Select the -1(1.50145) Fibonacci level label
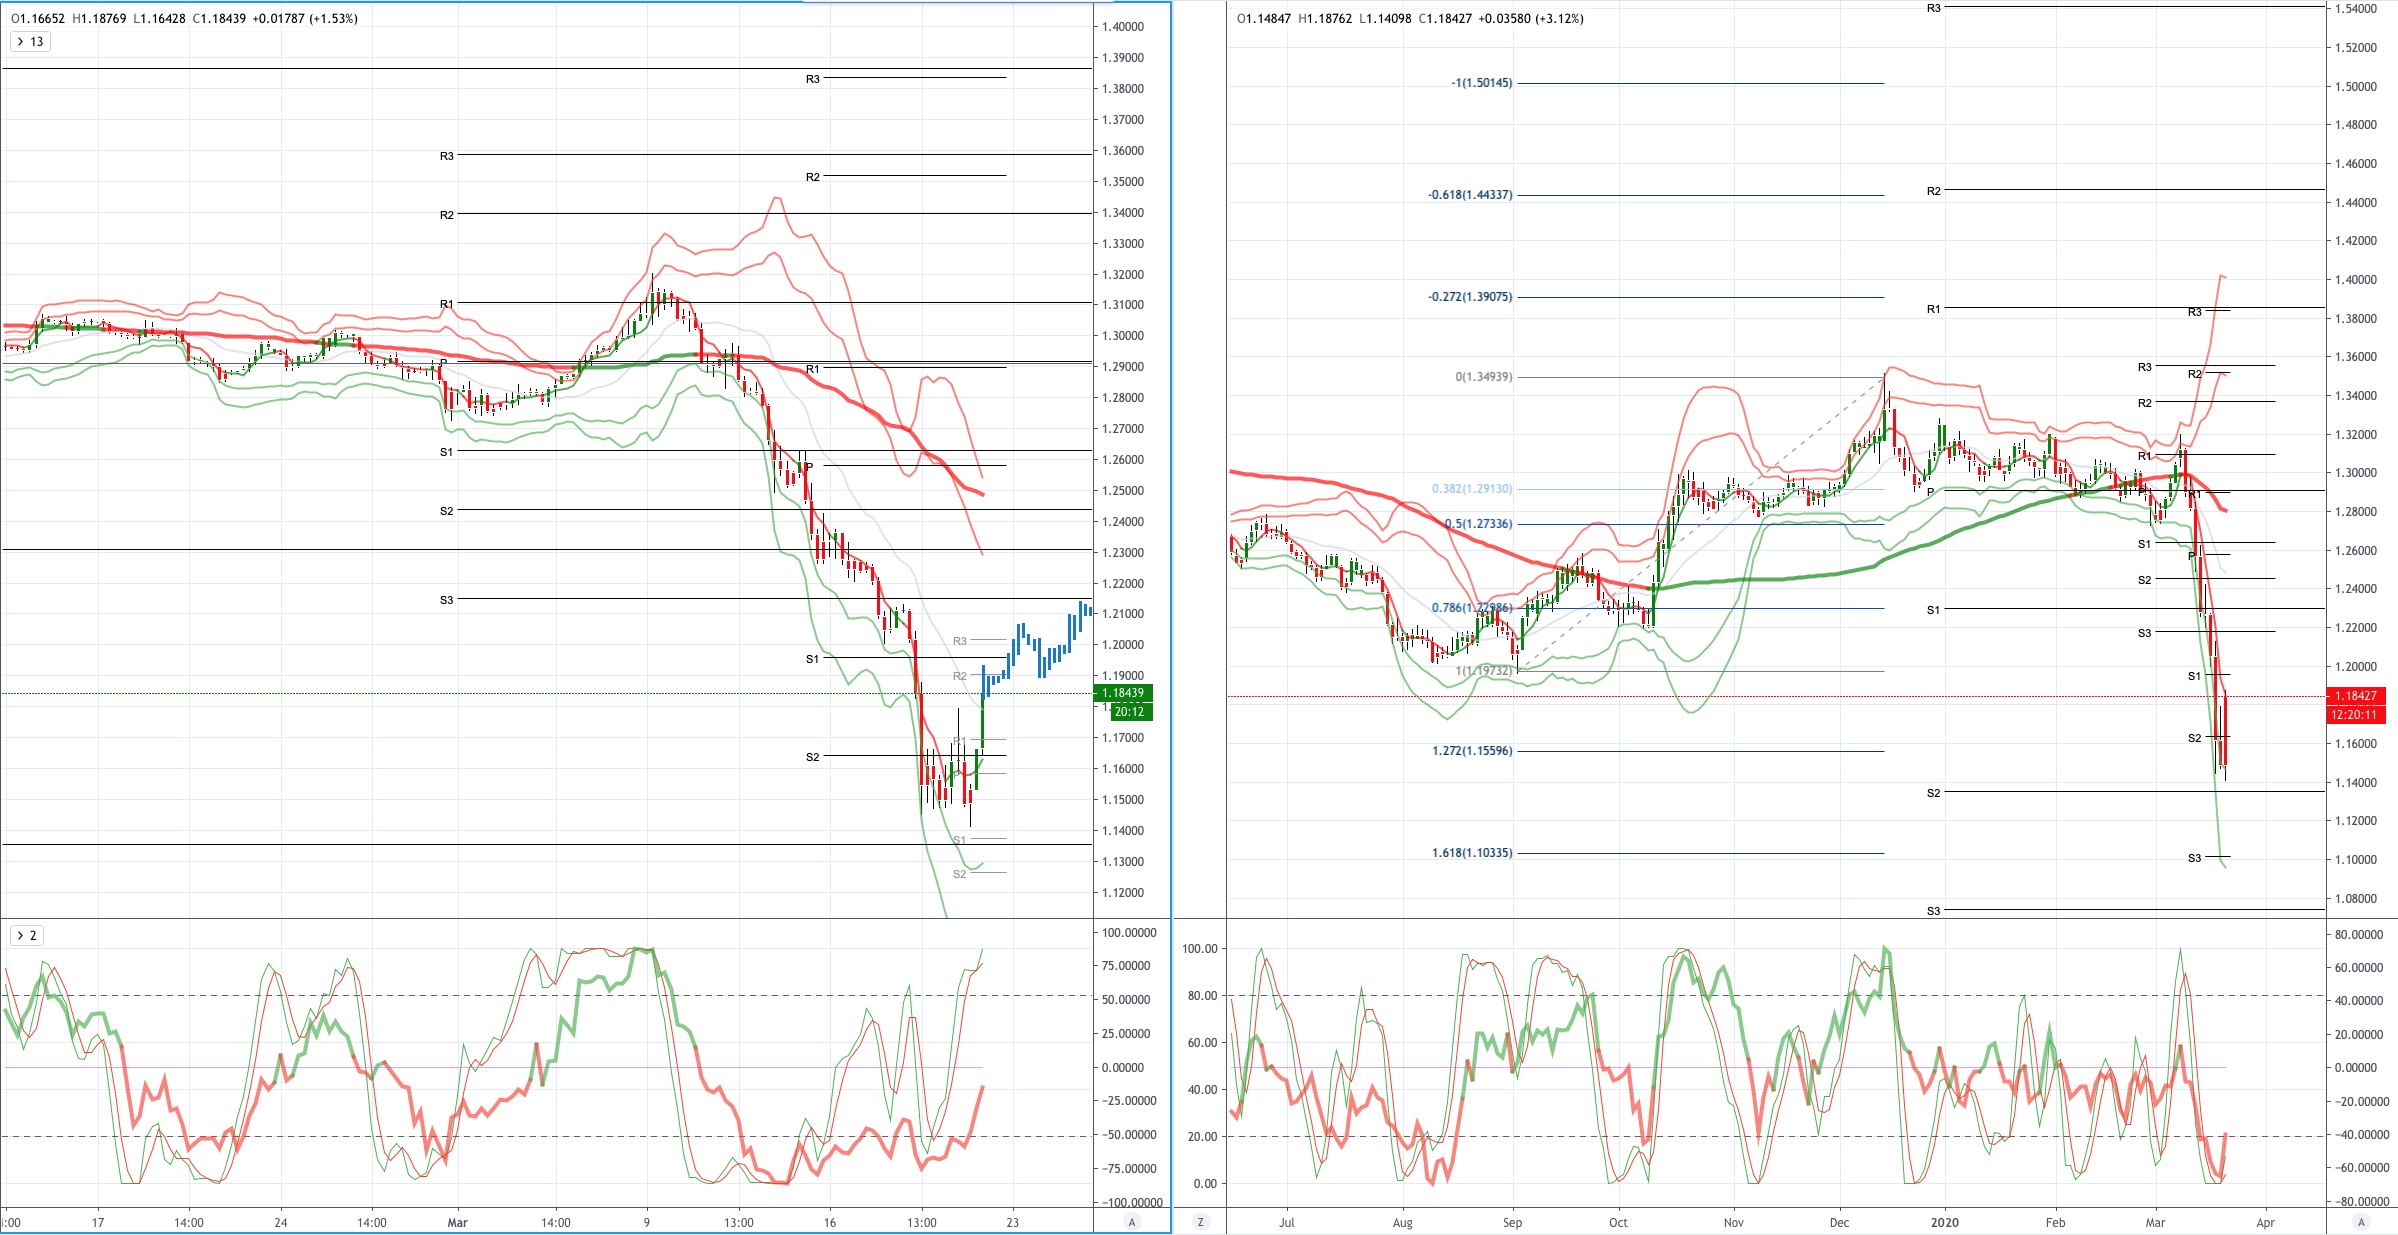This screenshot has width=2398, height=1235. (1482, 83)
